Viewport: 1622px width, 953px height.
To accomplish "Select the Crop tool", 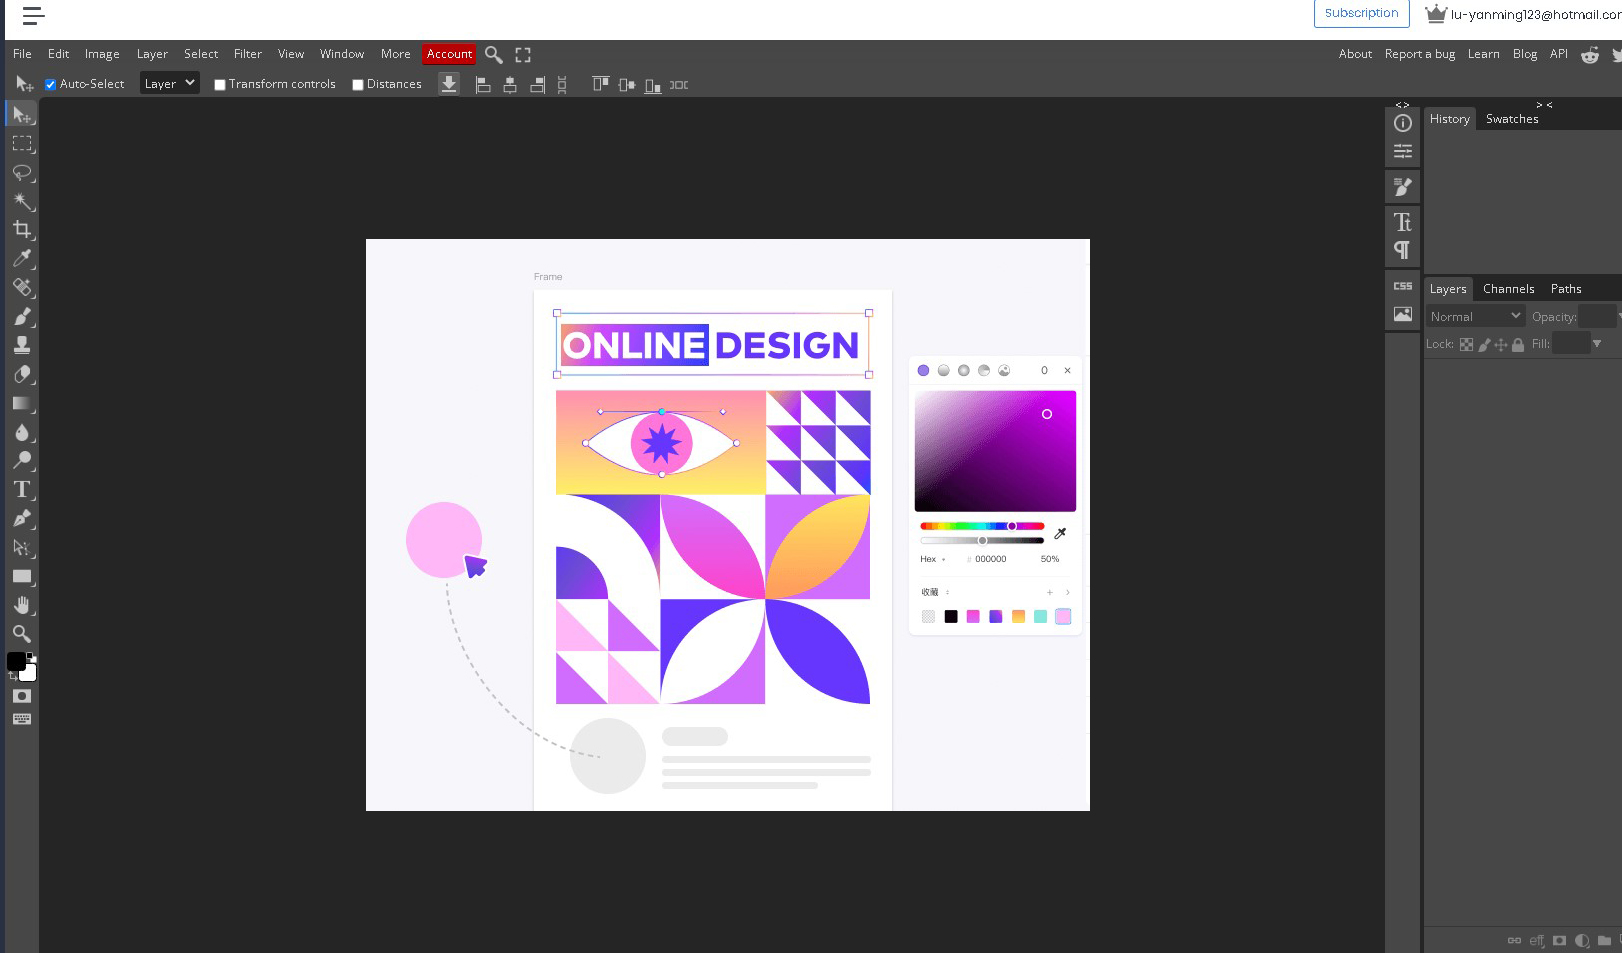I will [x=22, y=230].
